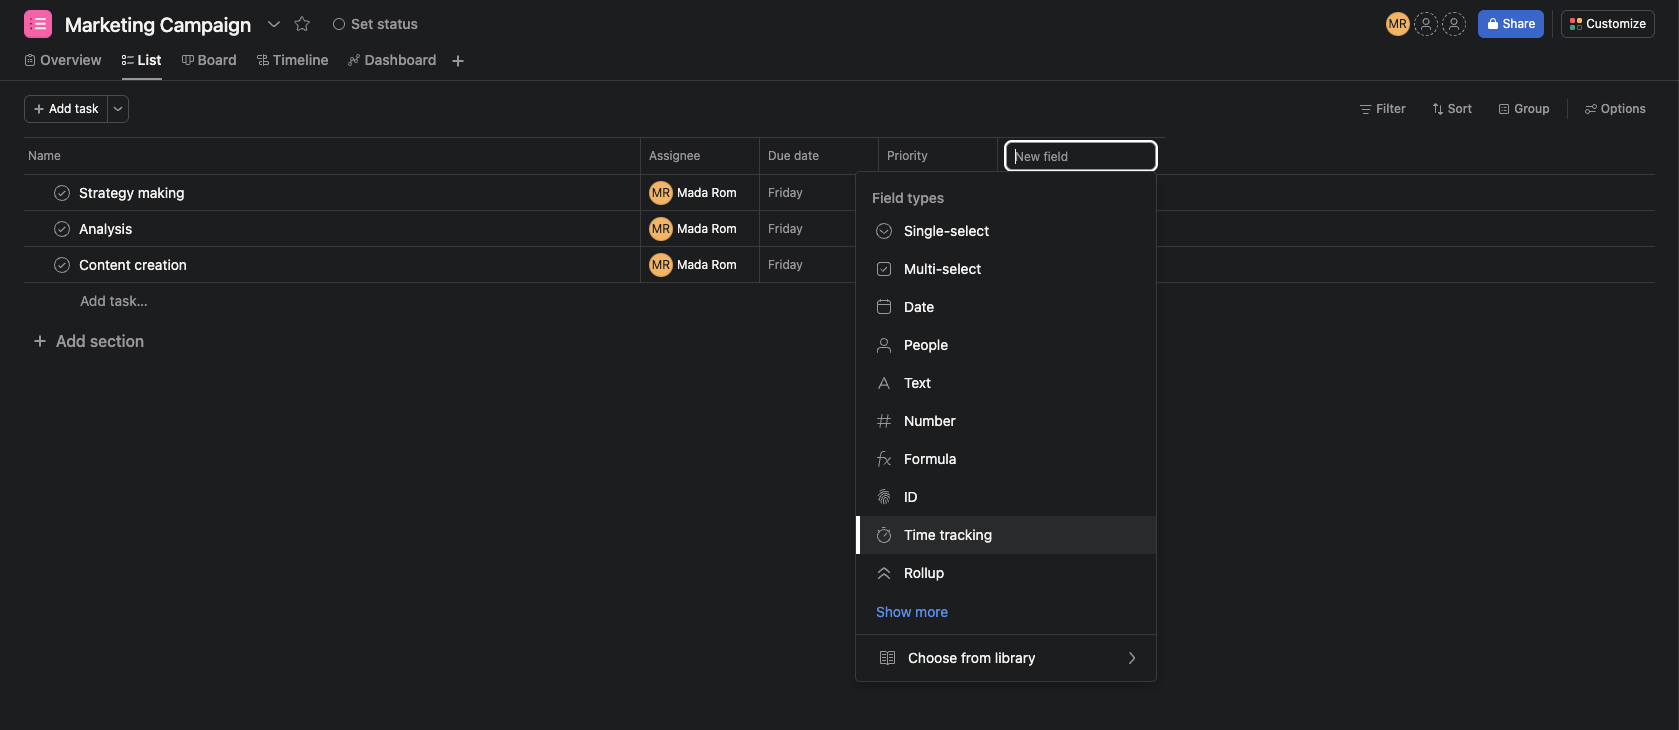
Task: Star the Marketing Campaign project
Action: (x=302, y=24)
